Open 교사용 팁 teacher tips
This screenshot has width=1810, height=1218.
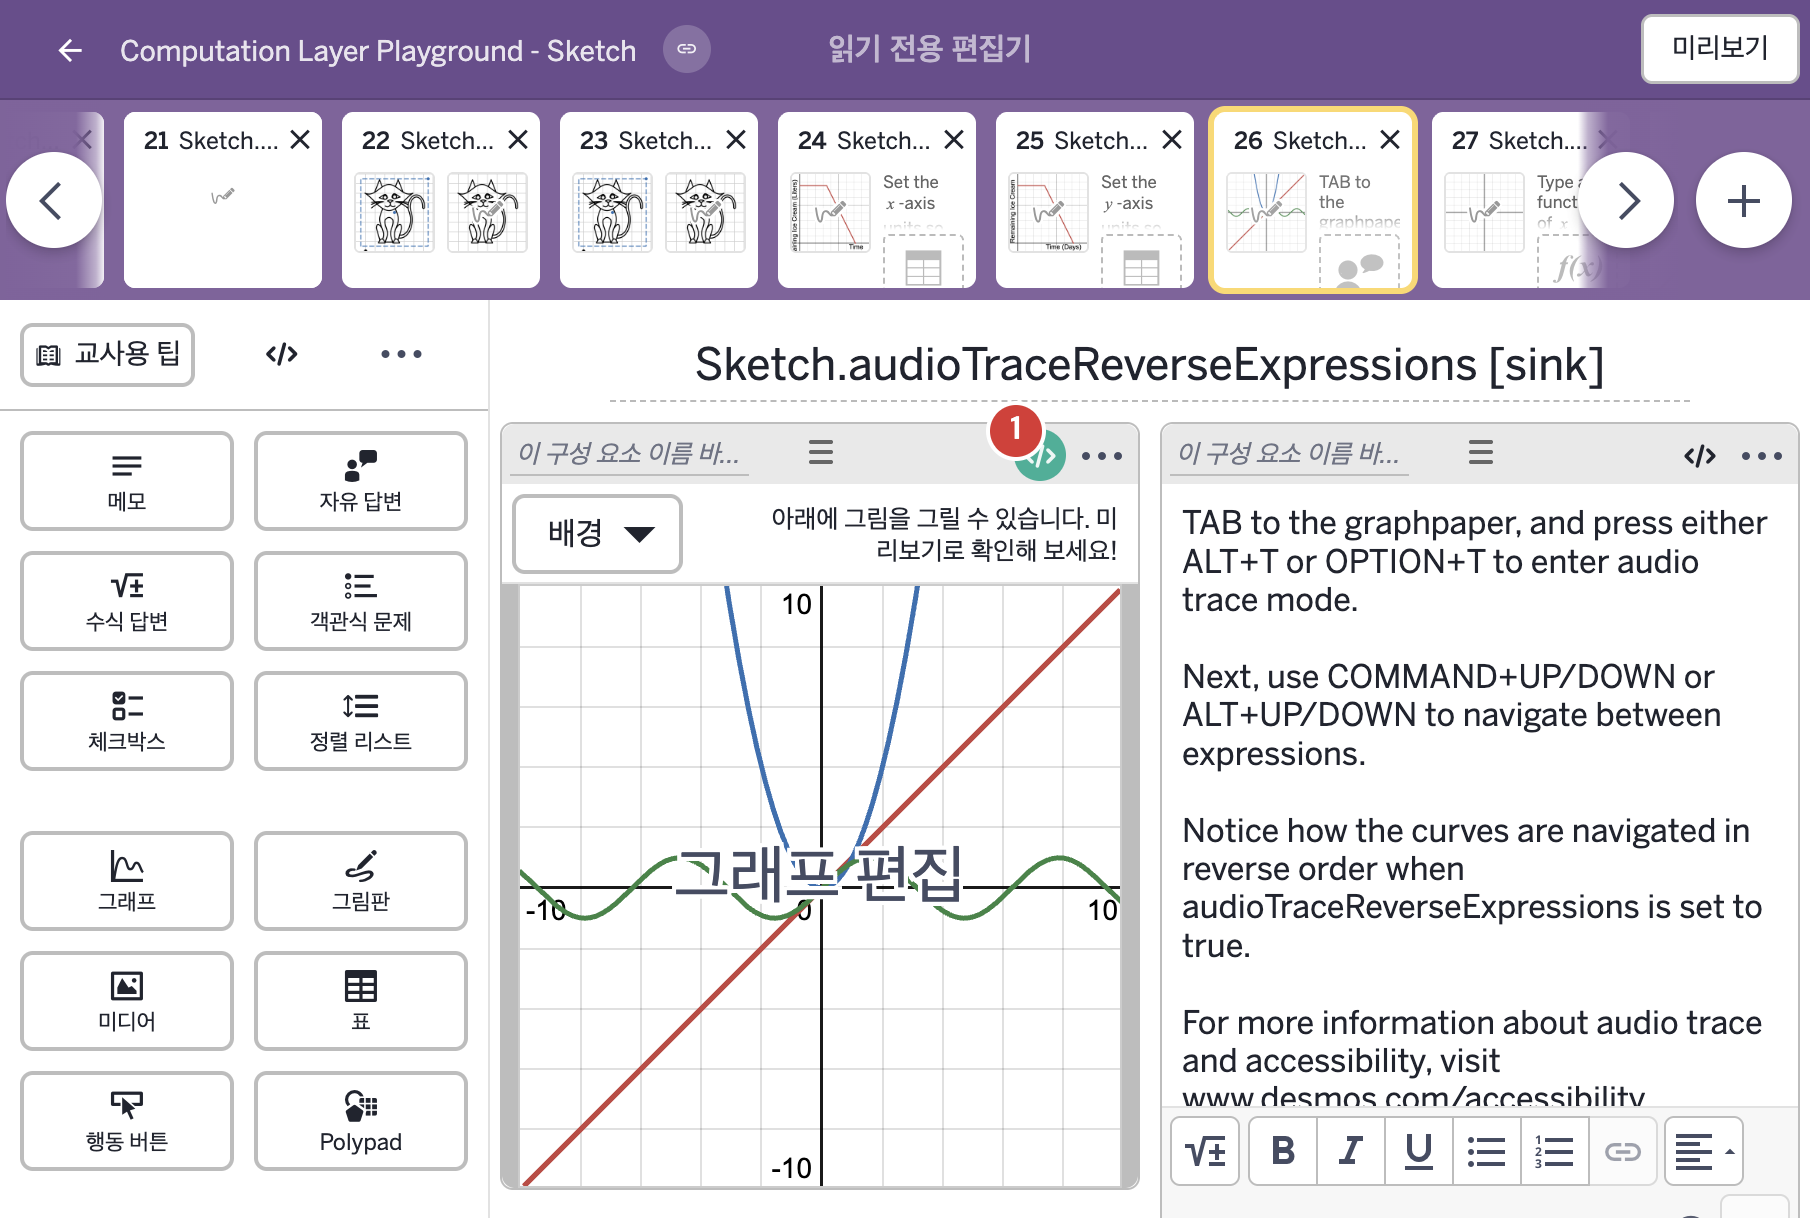108,354
